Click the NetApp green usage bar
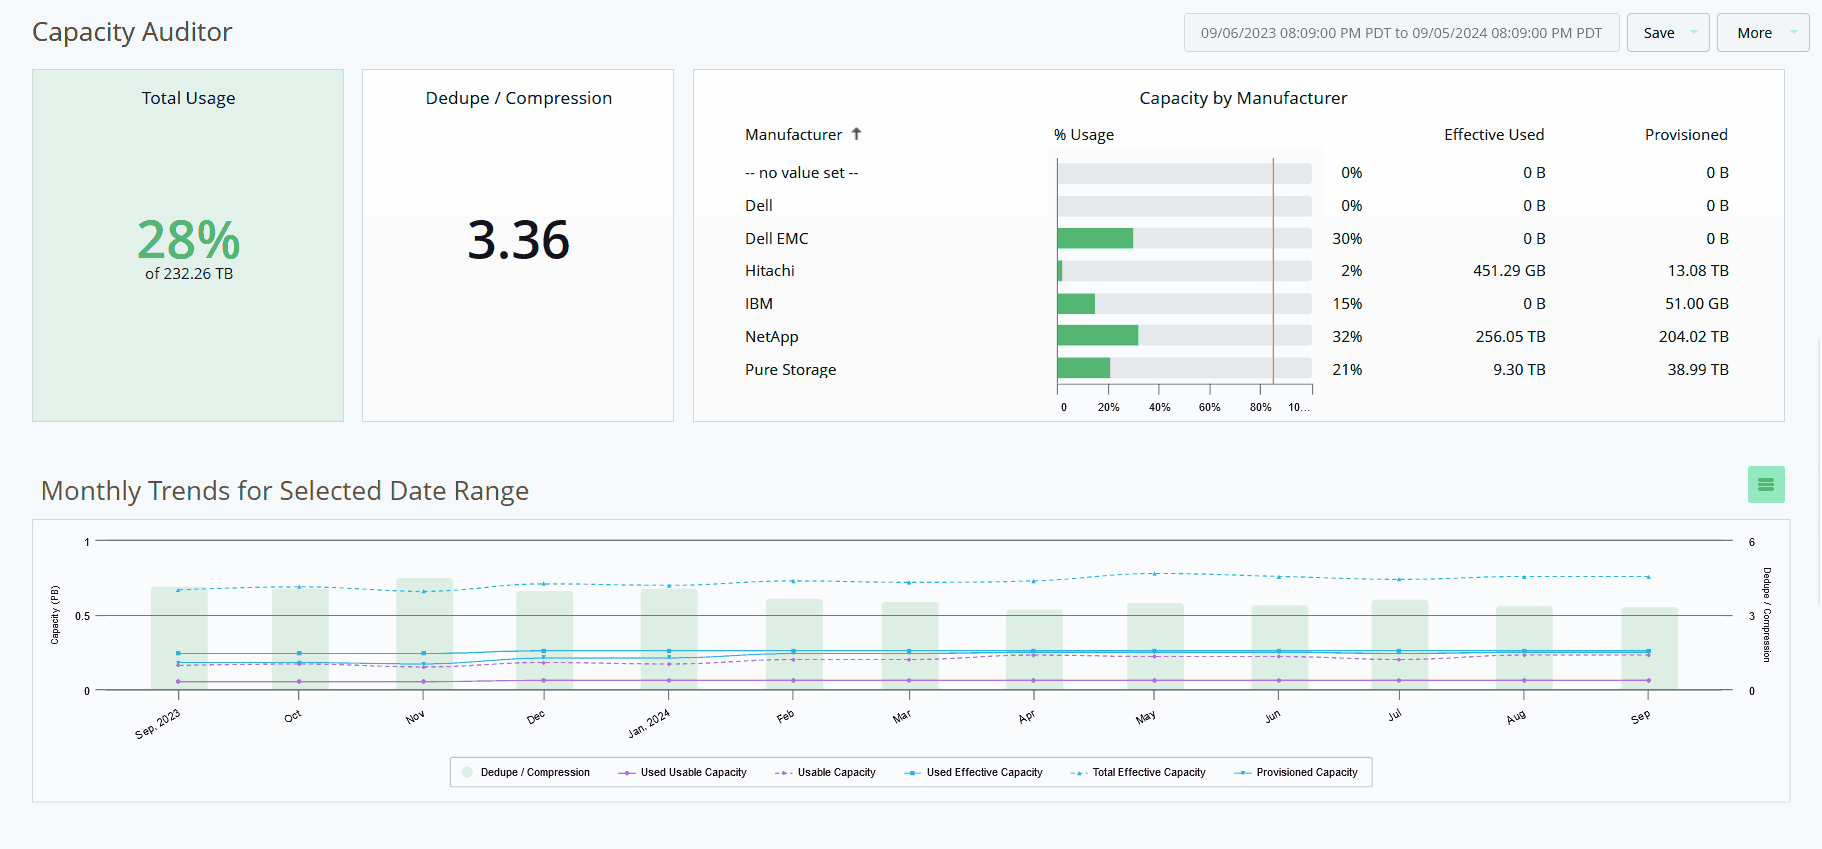The image size is (1822, 849). 1098,336
